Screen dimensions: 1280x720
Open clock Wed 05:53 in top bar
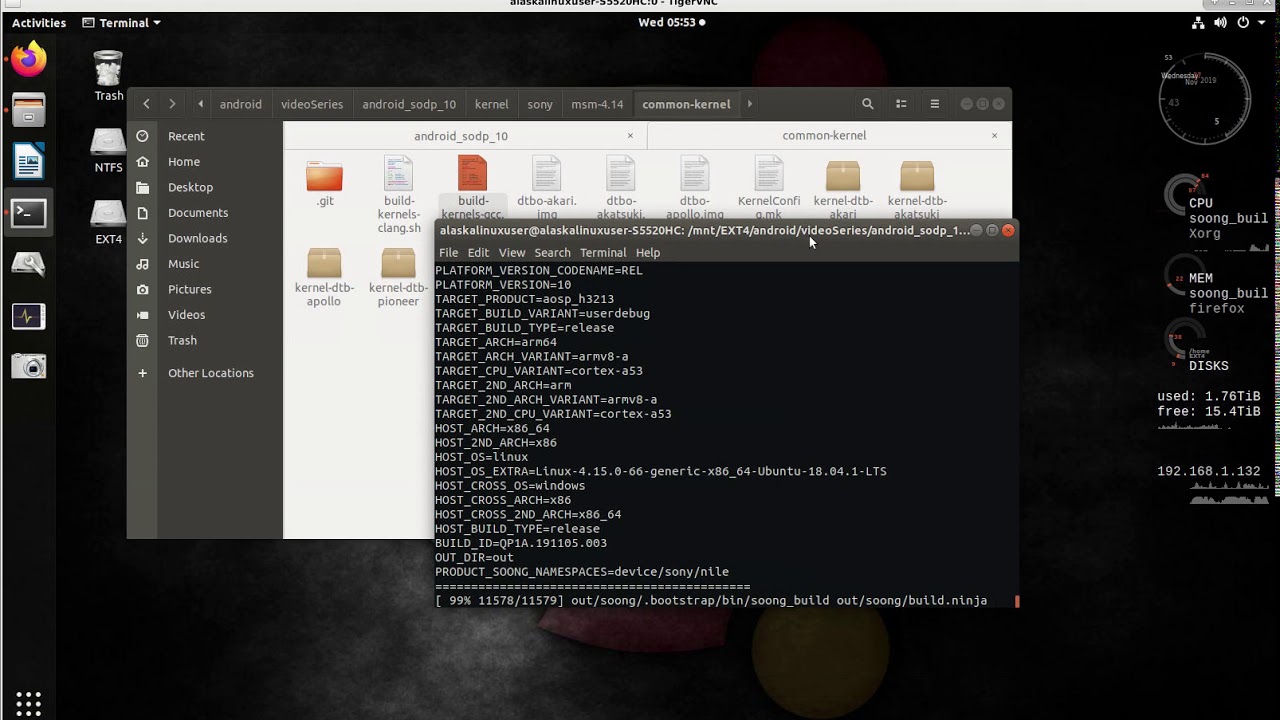671,22
